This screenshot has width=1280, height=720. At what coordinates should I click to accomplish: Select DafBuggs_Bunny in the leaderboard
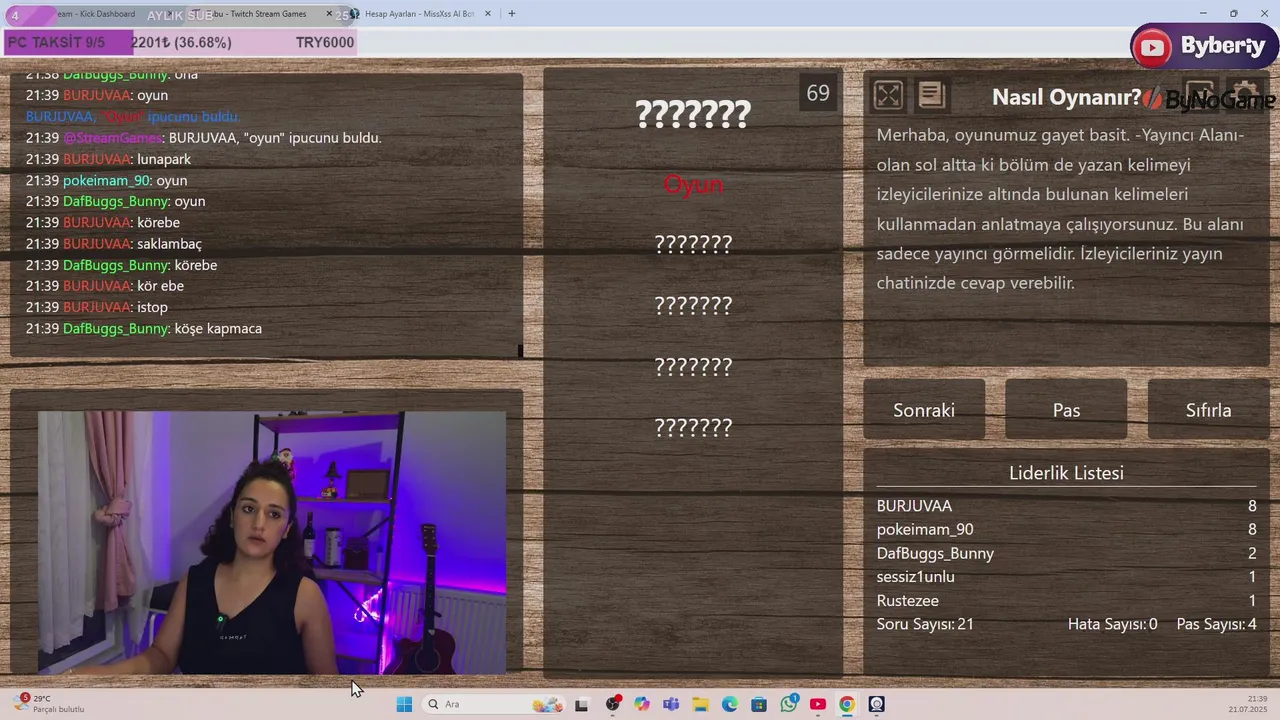pyautogui.click(x=935, y=553)
